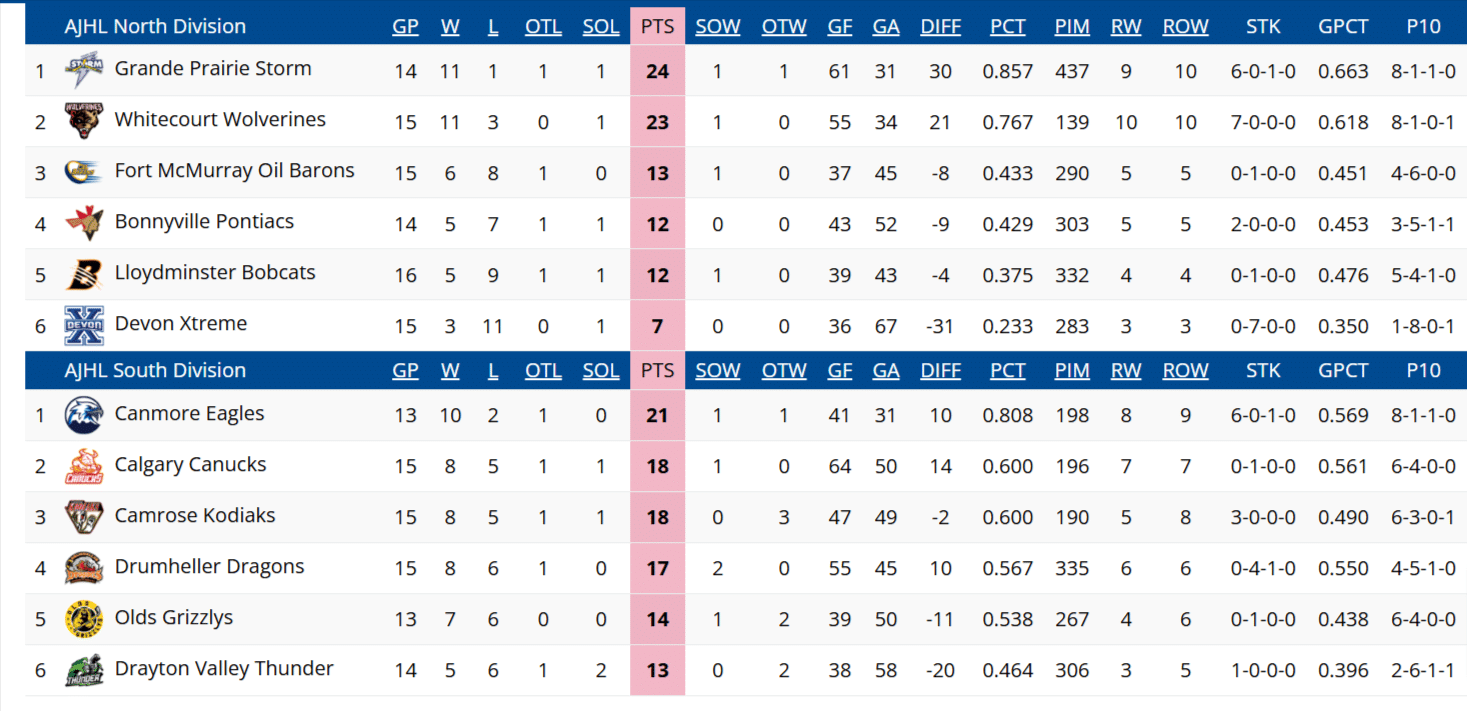Sort South Division by GF column
Viewport: 1467px width, 711px height.
pos(839,371)
